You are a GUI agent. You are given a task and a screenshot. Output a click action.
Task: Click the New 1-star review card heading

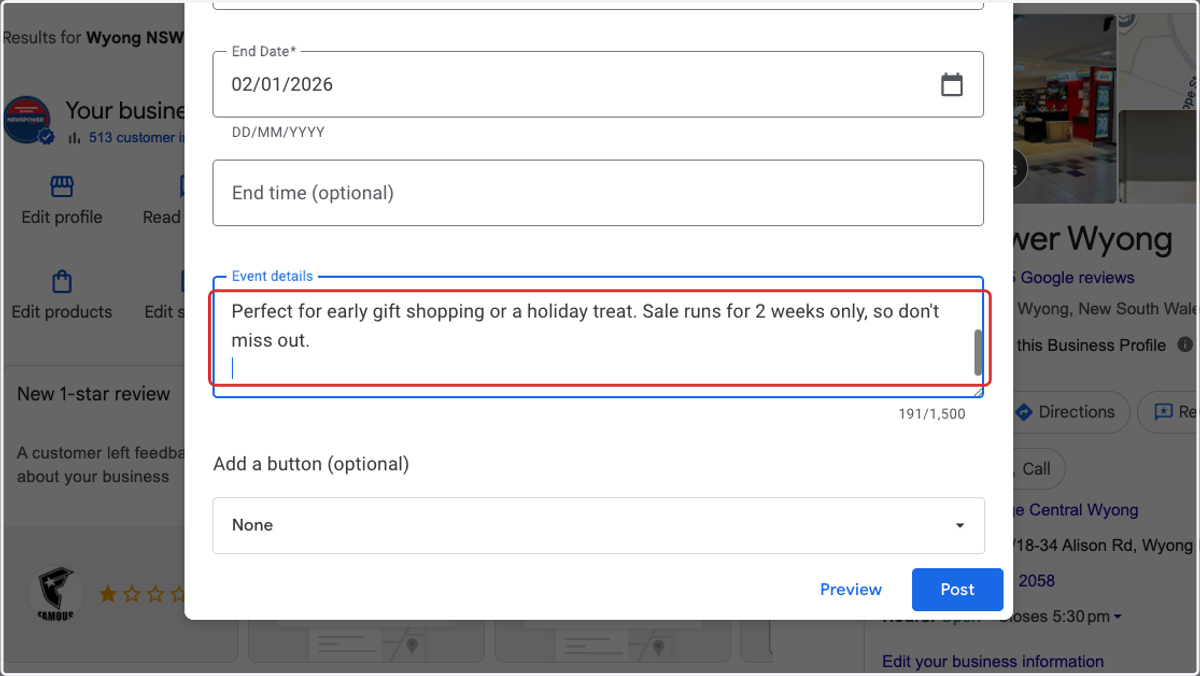(x=94, y=394)
